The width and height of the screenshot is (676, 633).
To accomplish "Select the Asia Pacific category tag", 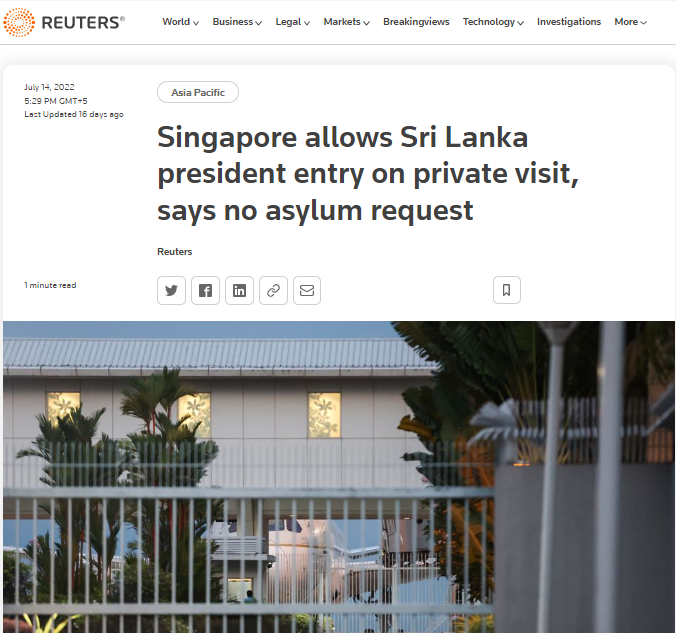I will [x=198, y=92].
